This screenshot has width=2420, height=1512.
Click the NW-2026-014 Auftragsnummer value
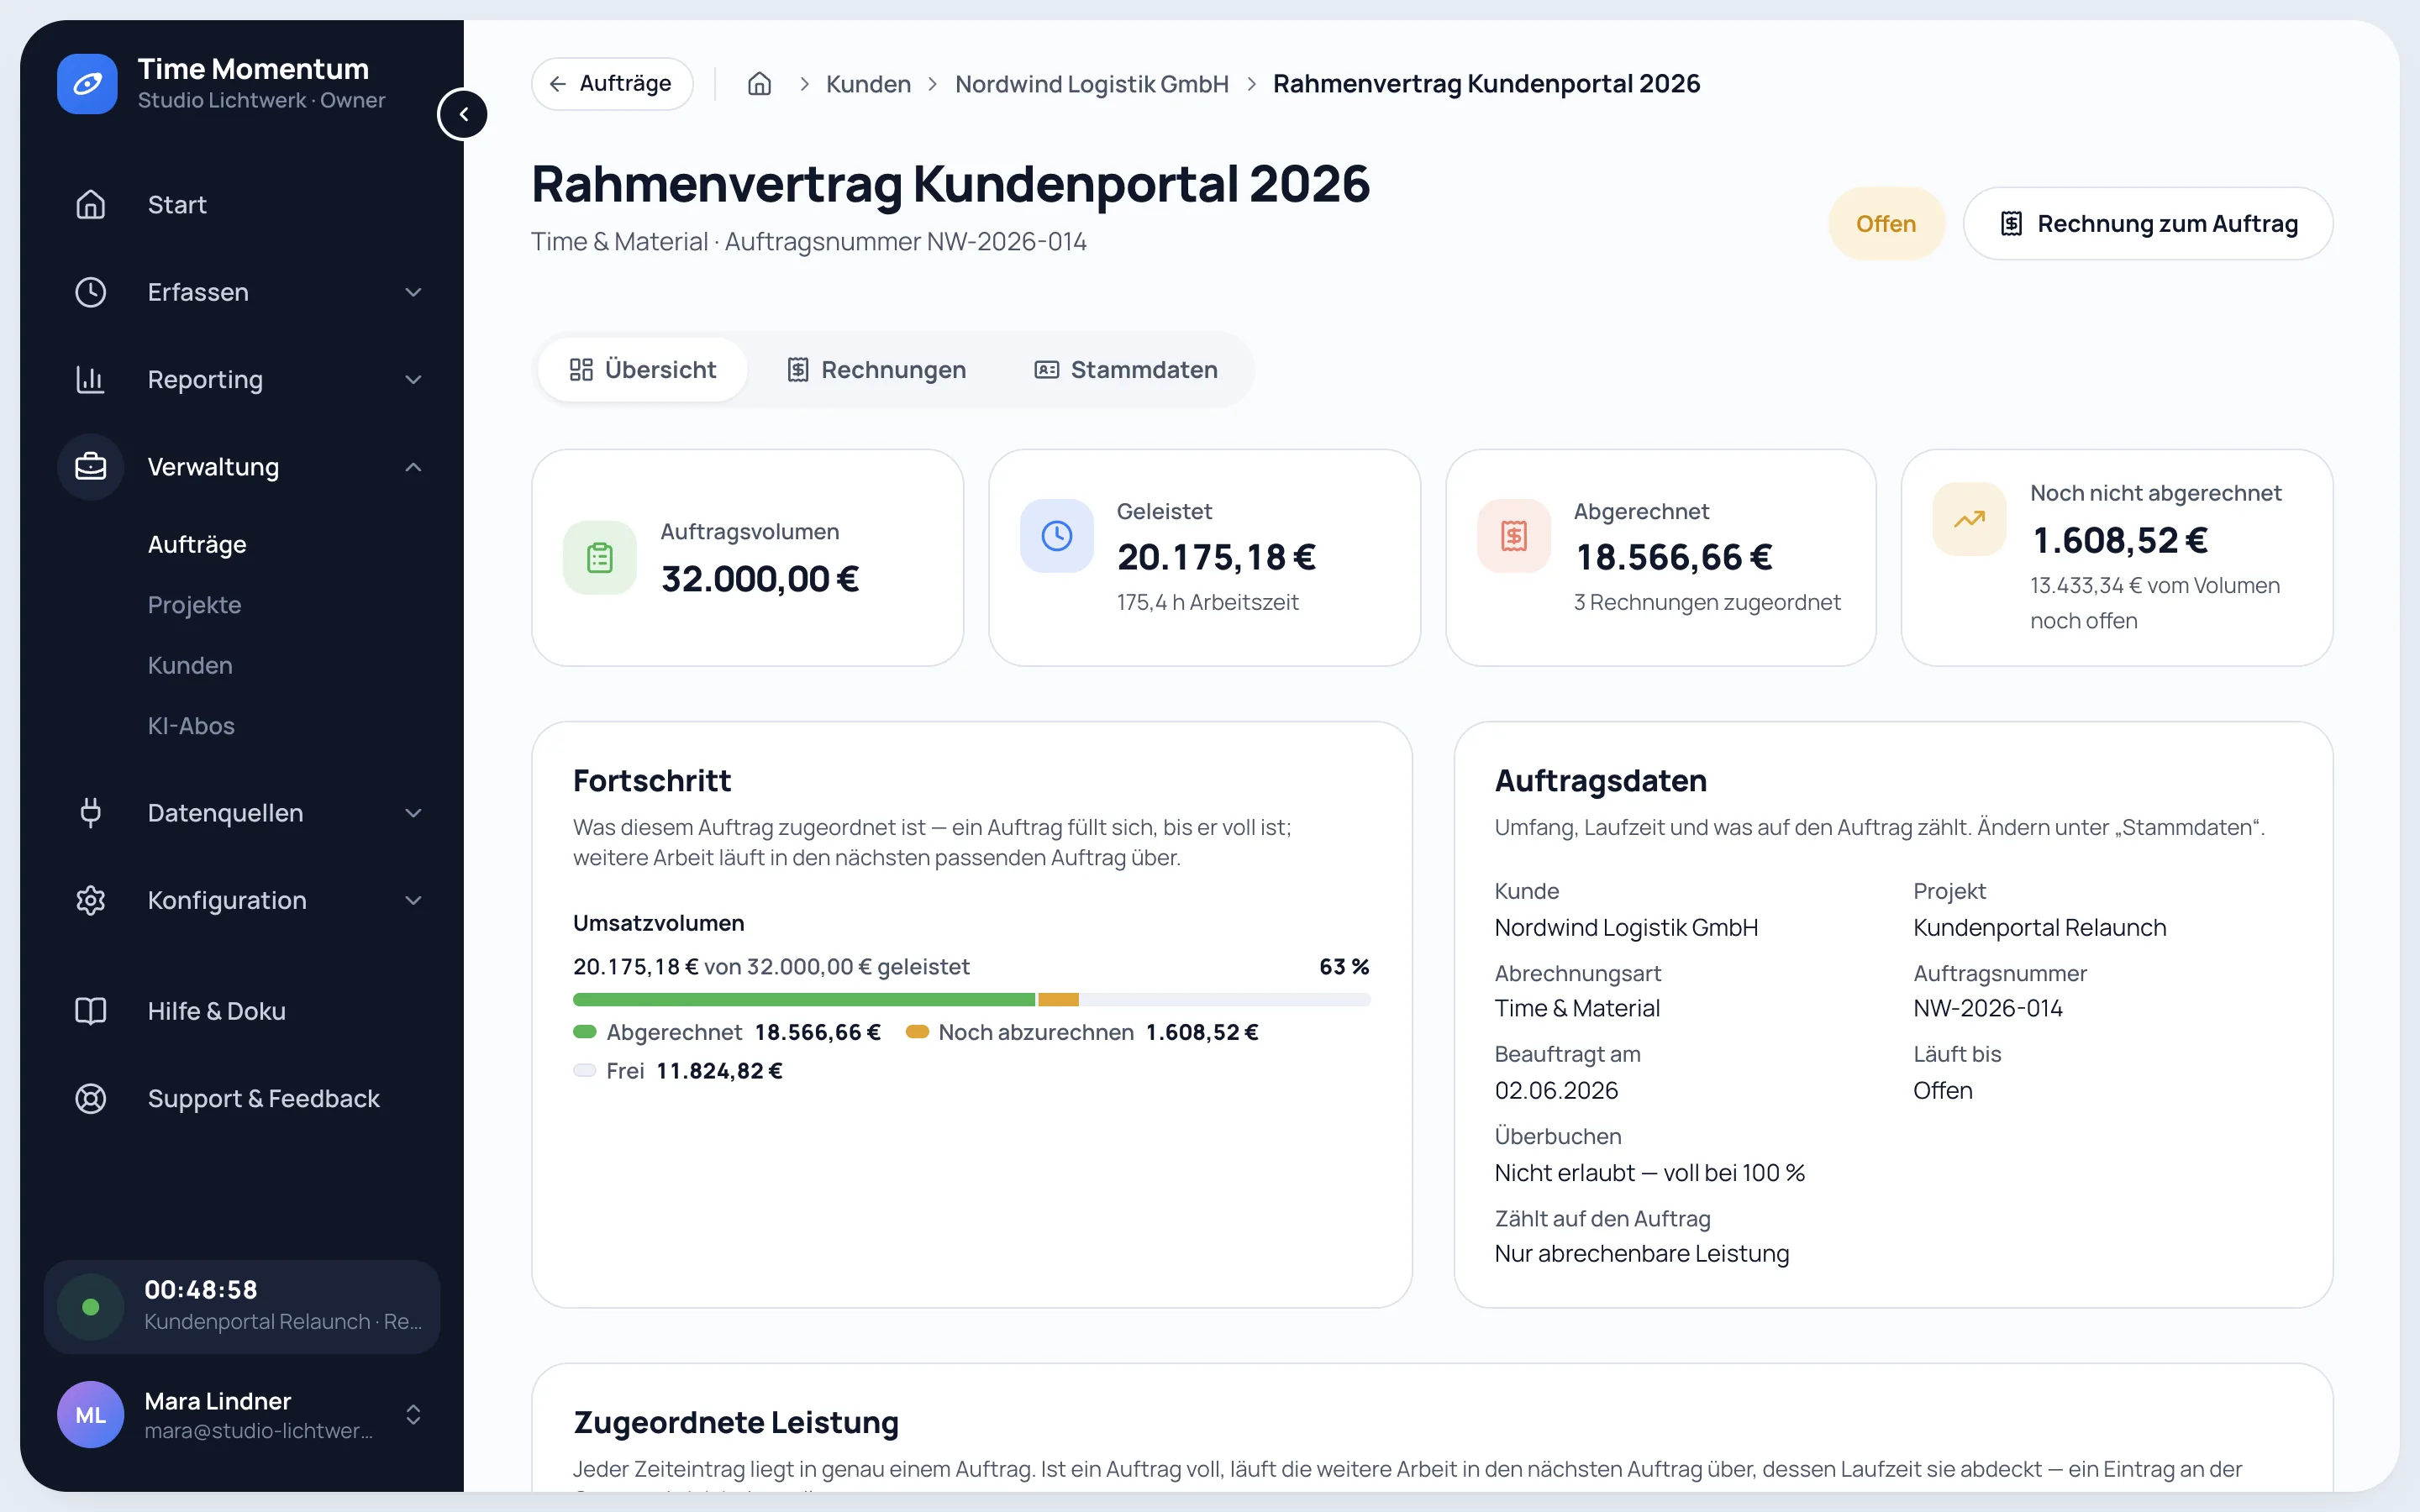(x=1987, y=1008)
